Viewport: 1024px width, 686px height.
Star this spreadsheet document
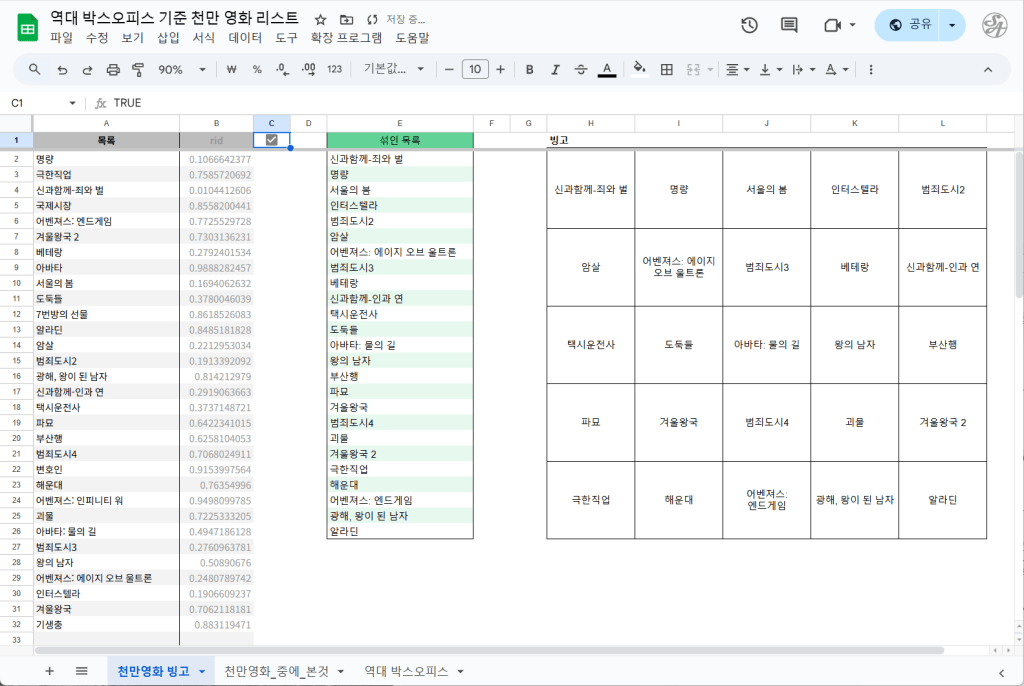[x=320, y=19]
